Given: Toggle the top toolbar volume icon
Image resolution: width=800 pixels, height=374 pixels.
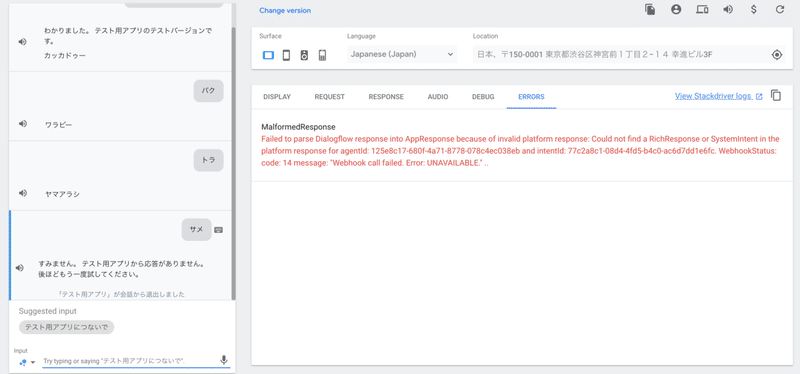Looking at the screenshot, I should coord(728,10).
